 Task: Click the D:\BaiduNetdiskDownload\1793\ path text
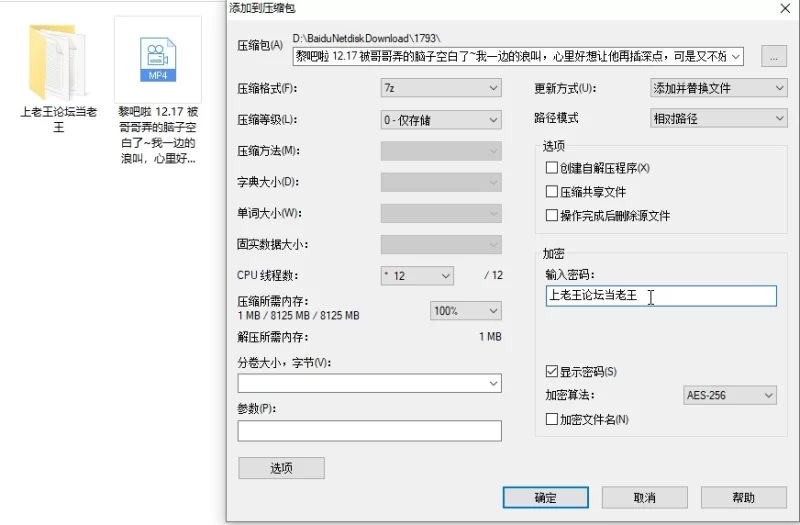(x=366, y=38)
